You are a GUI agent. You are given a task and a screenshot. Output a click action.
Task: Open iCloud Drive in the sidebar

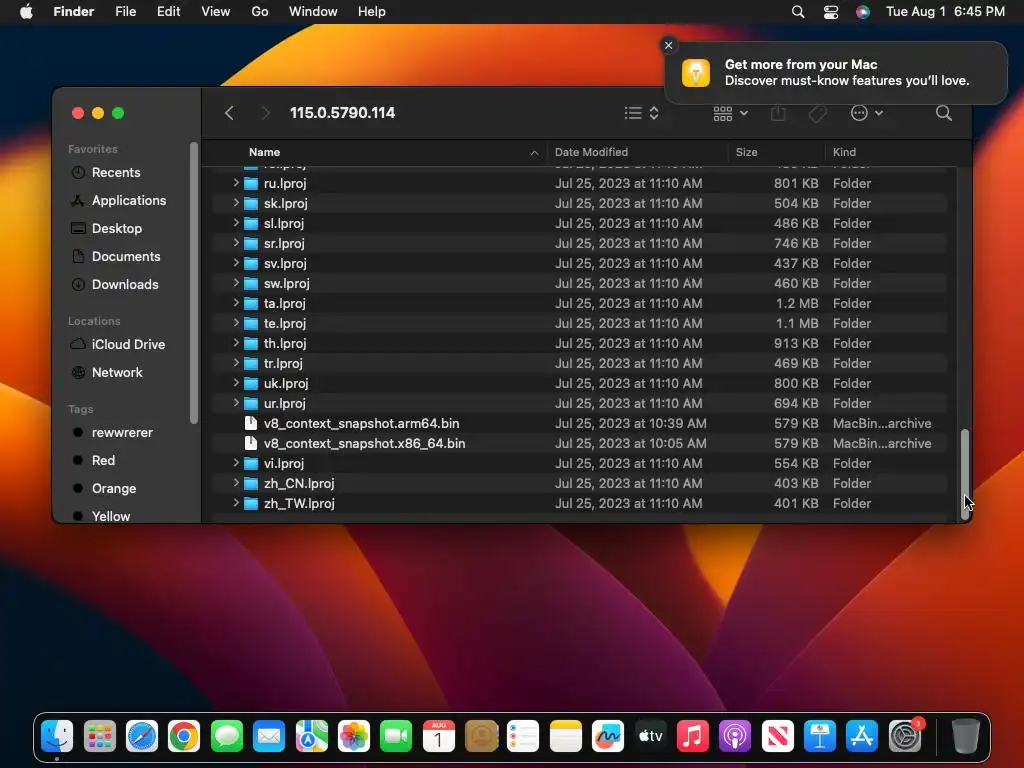[128, 344]
